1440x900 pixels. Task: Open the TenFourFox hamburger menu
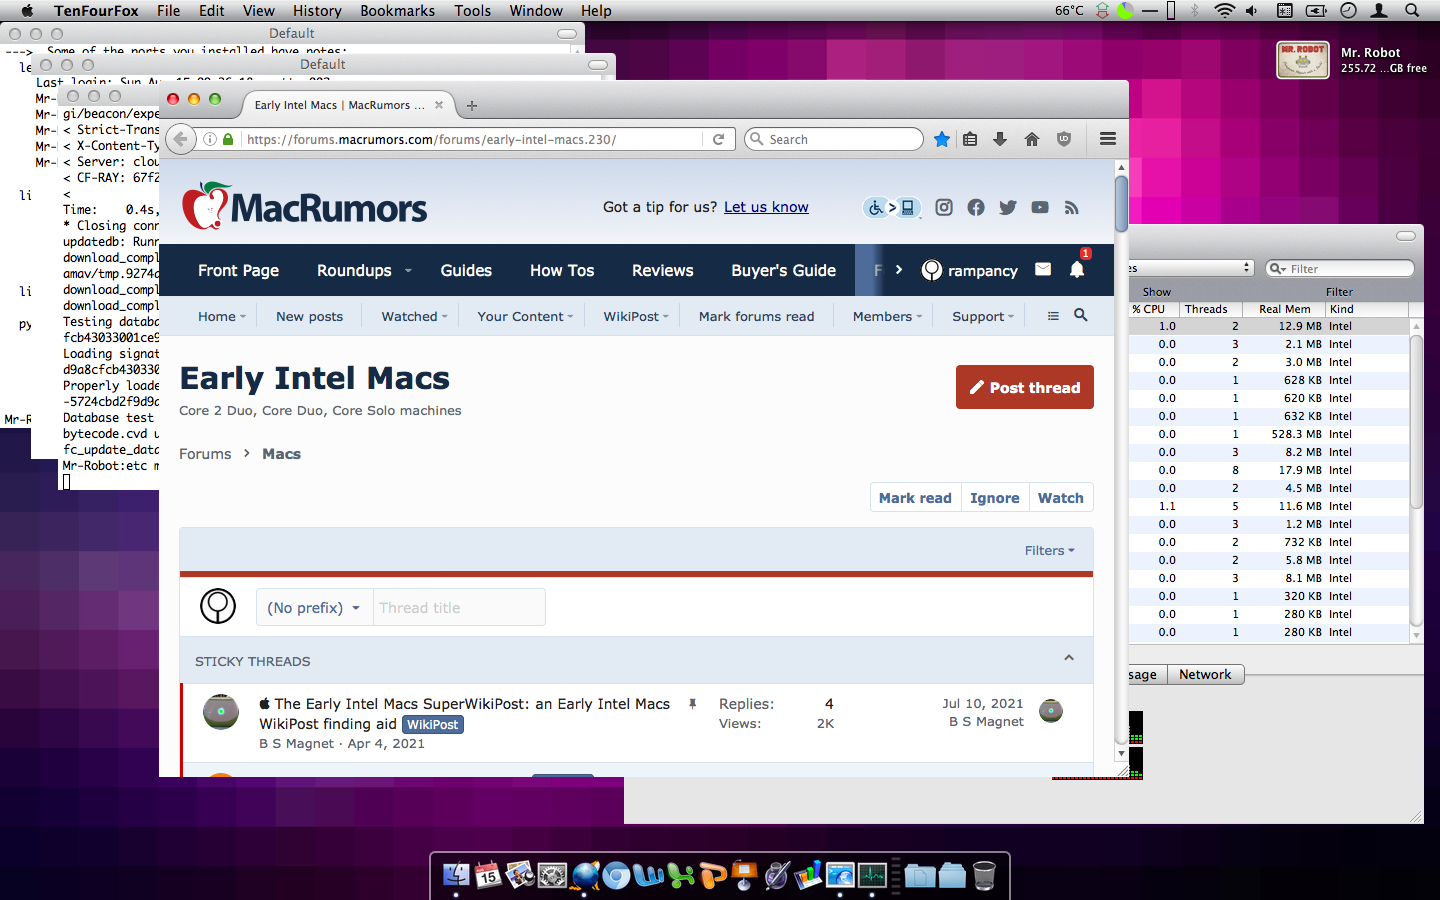tap(1108, 139)
